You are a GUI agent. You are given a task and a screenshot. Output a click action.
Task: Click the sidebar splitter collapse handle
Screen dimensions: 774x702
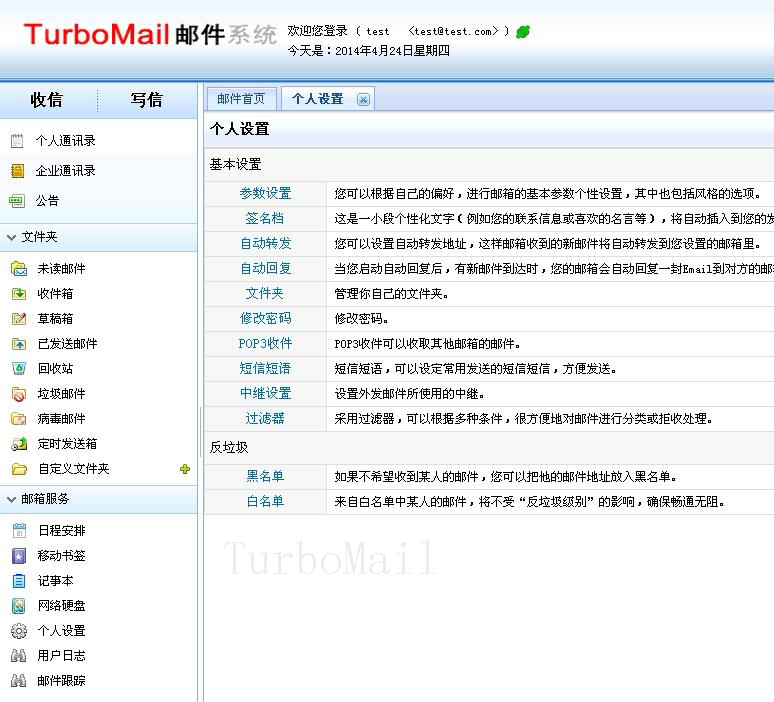pos(200,432)
